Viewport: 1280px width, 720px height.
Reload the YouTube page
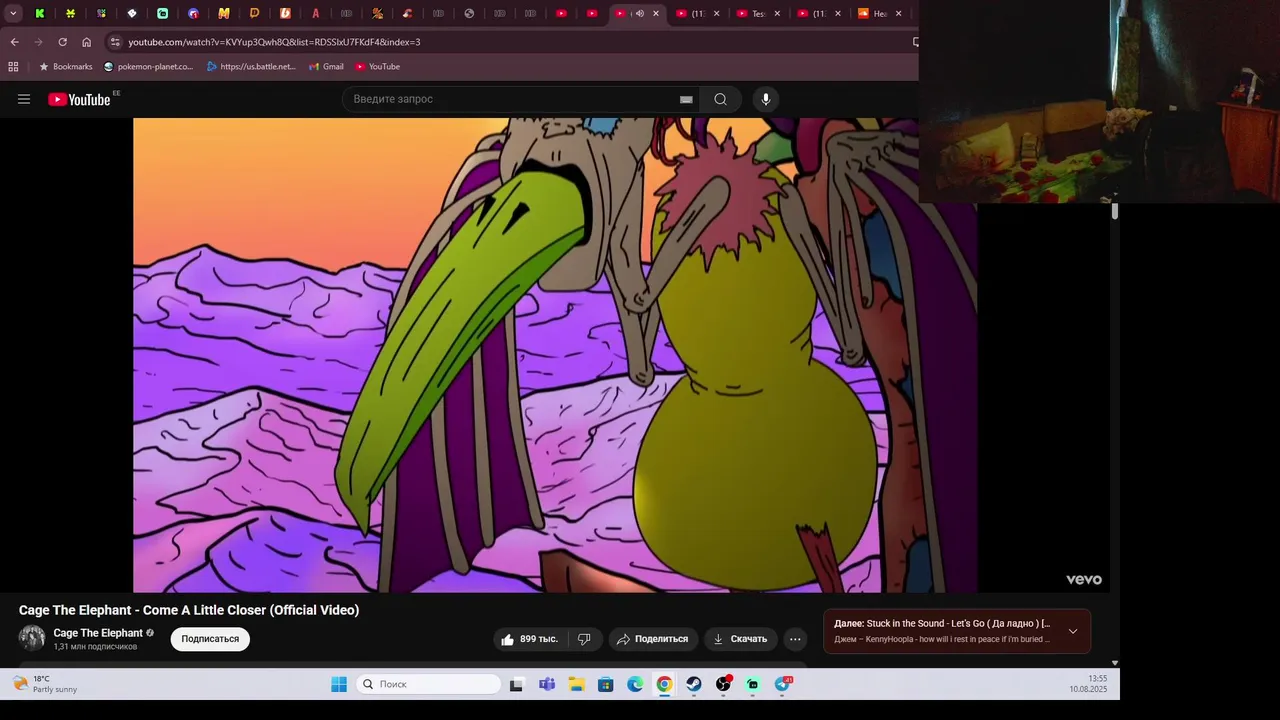click(x=62, y=42)
